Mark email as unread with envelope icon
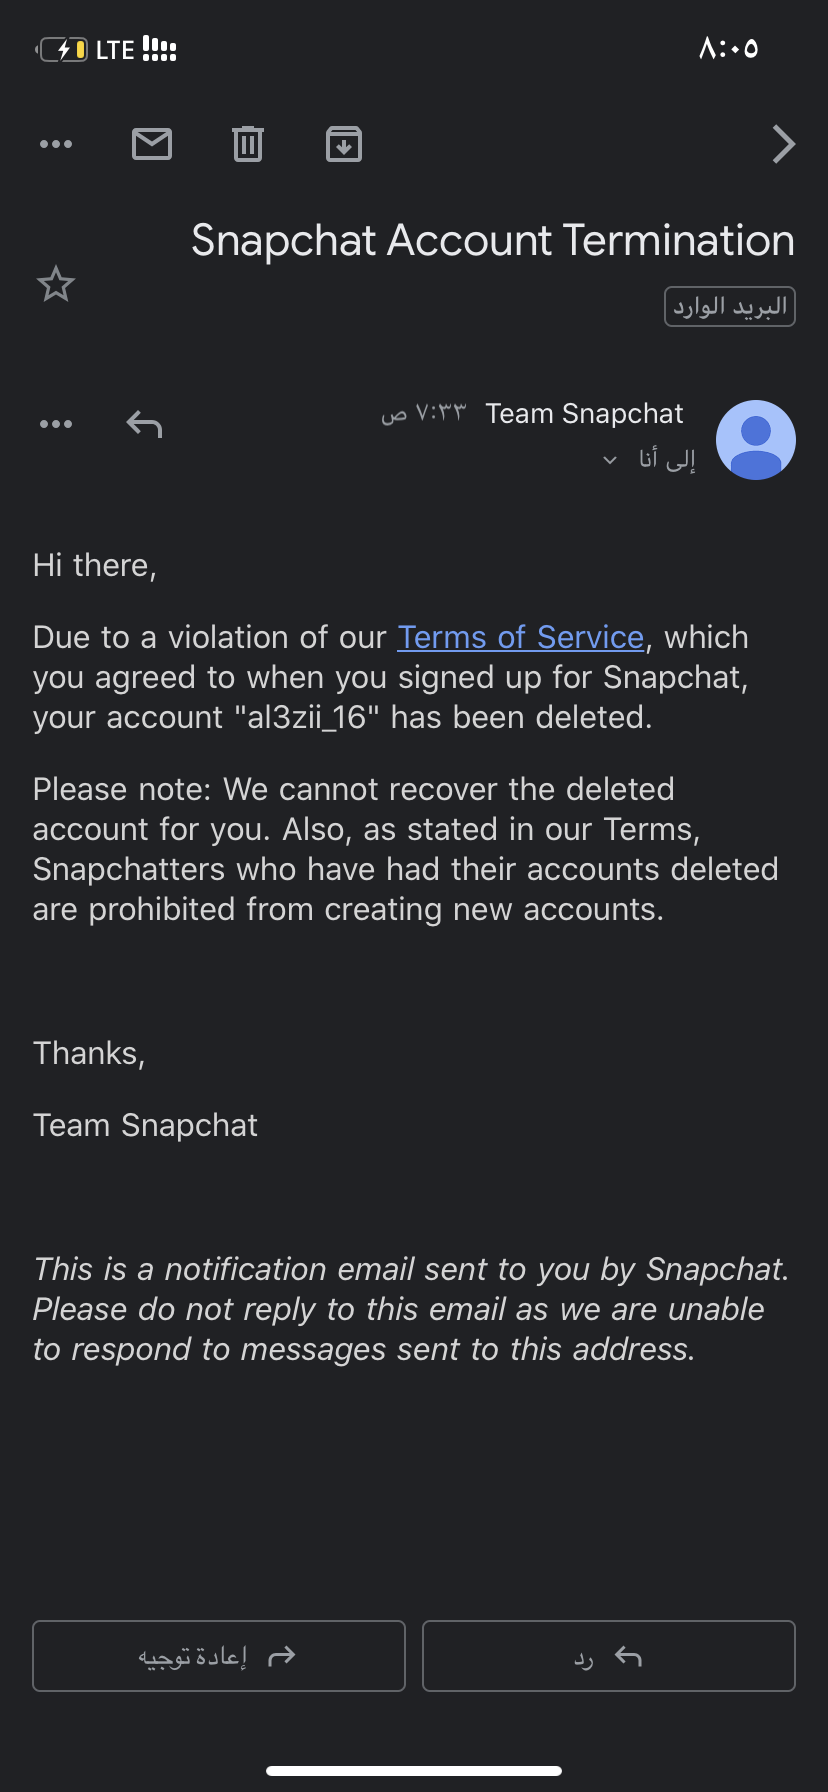The width and height of the screenshot is (828, 1792). click(x=152, y=144)
